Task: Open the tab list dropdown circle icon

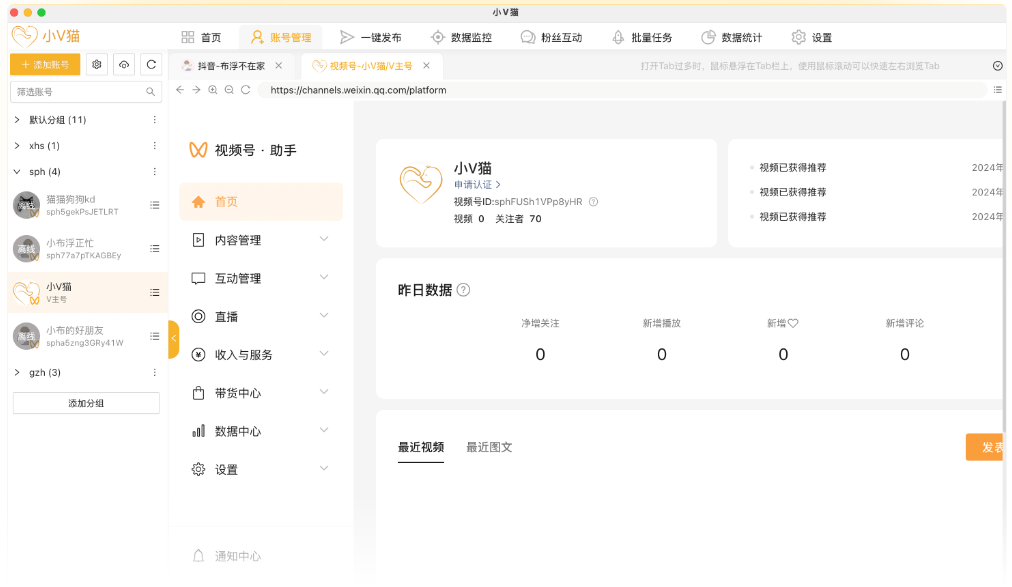Action: 998,66
